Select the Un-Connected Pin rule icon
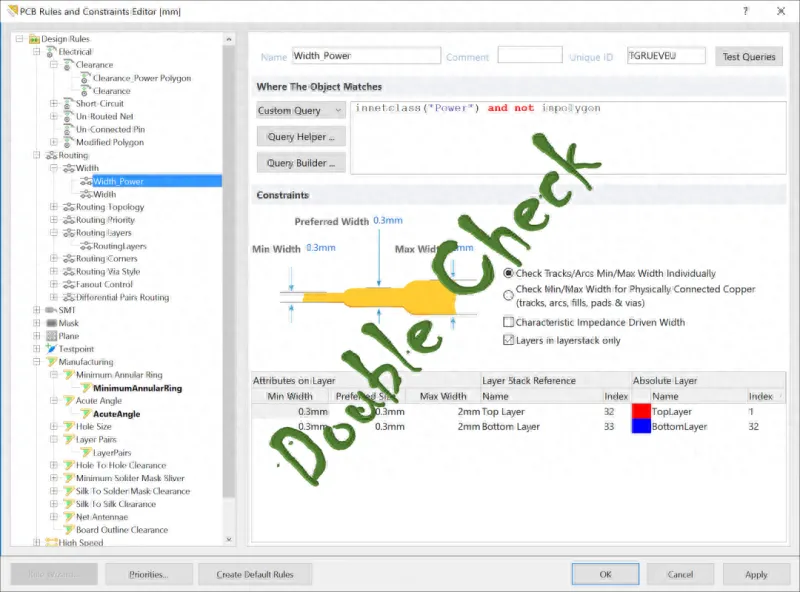 click(66, 128)
